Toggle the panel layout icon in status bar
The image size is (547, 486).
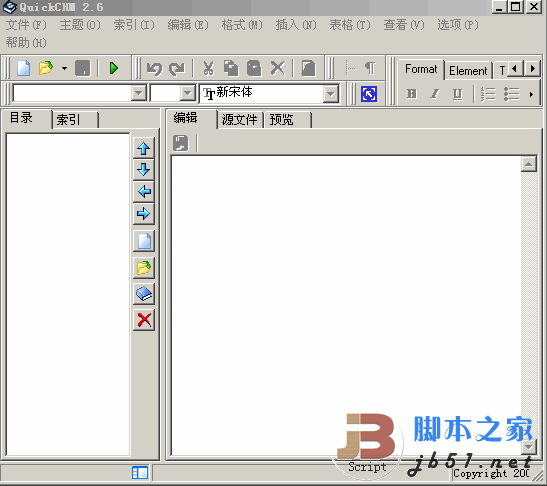coord(140,473)
